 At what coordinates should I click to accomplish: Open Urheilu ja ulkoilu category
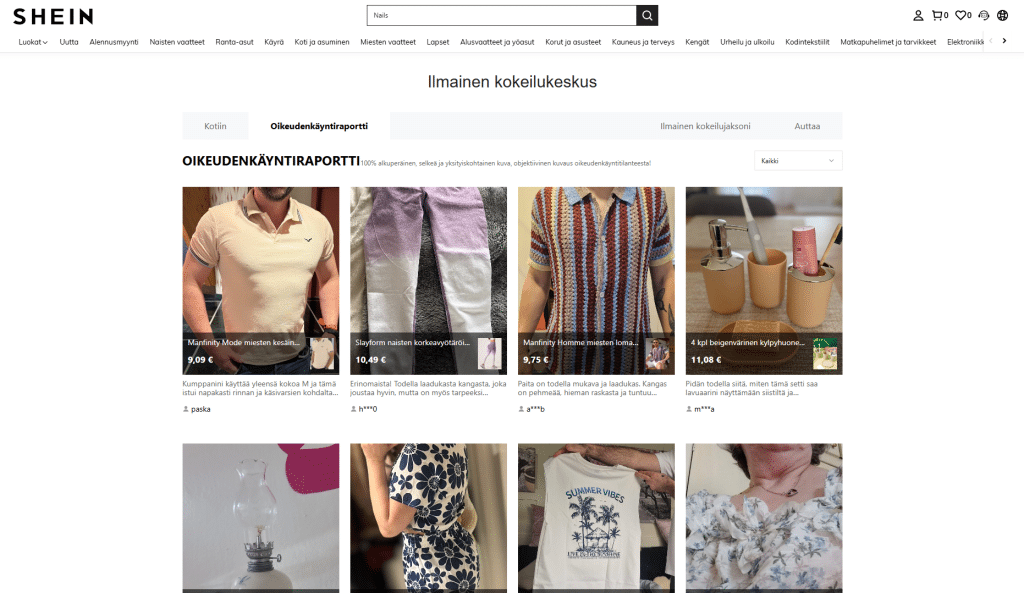[747, 42]
